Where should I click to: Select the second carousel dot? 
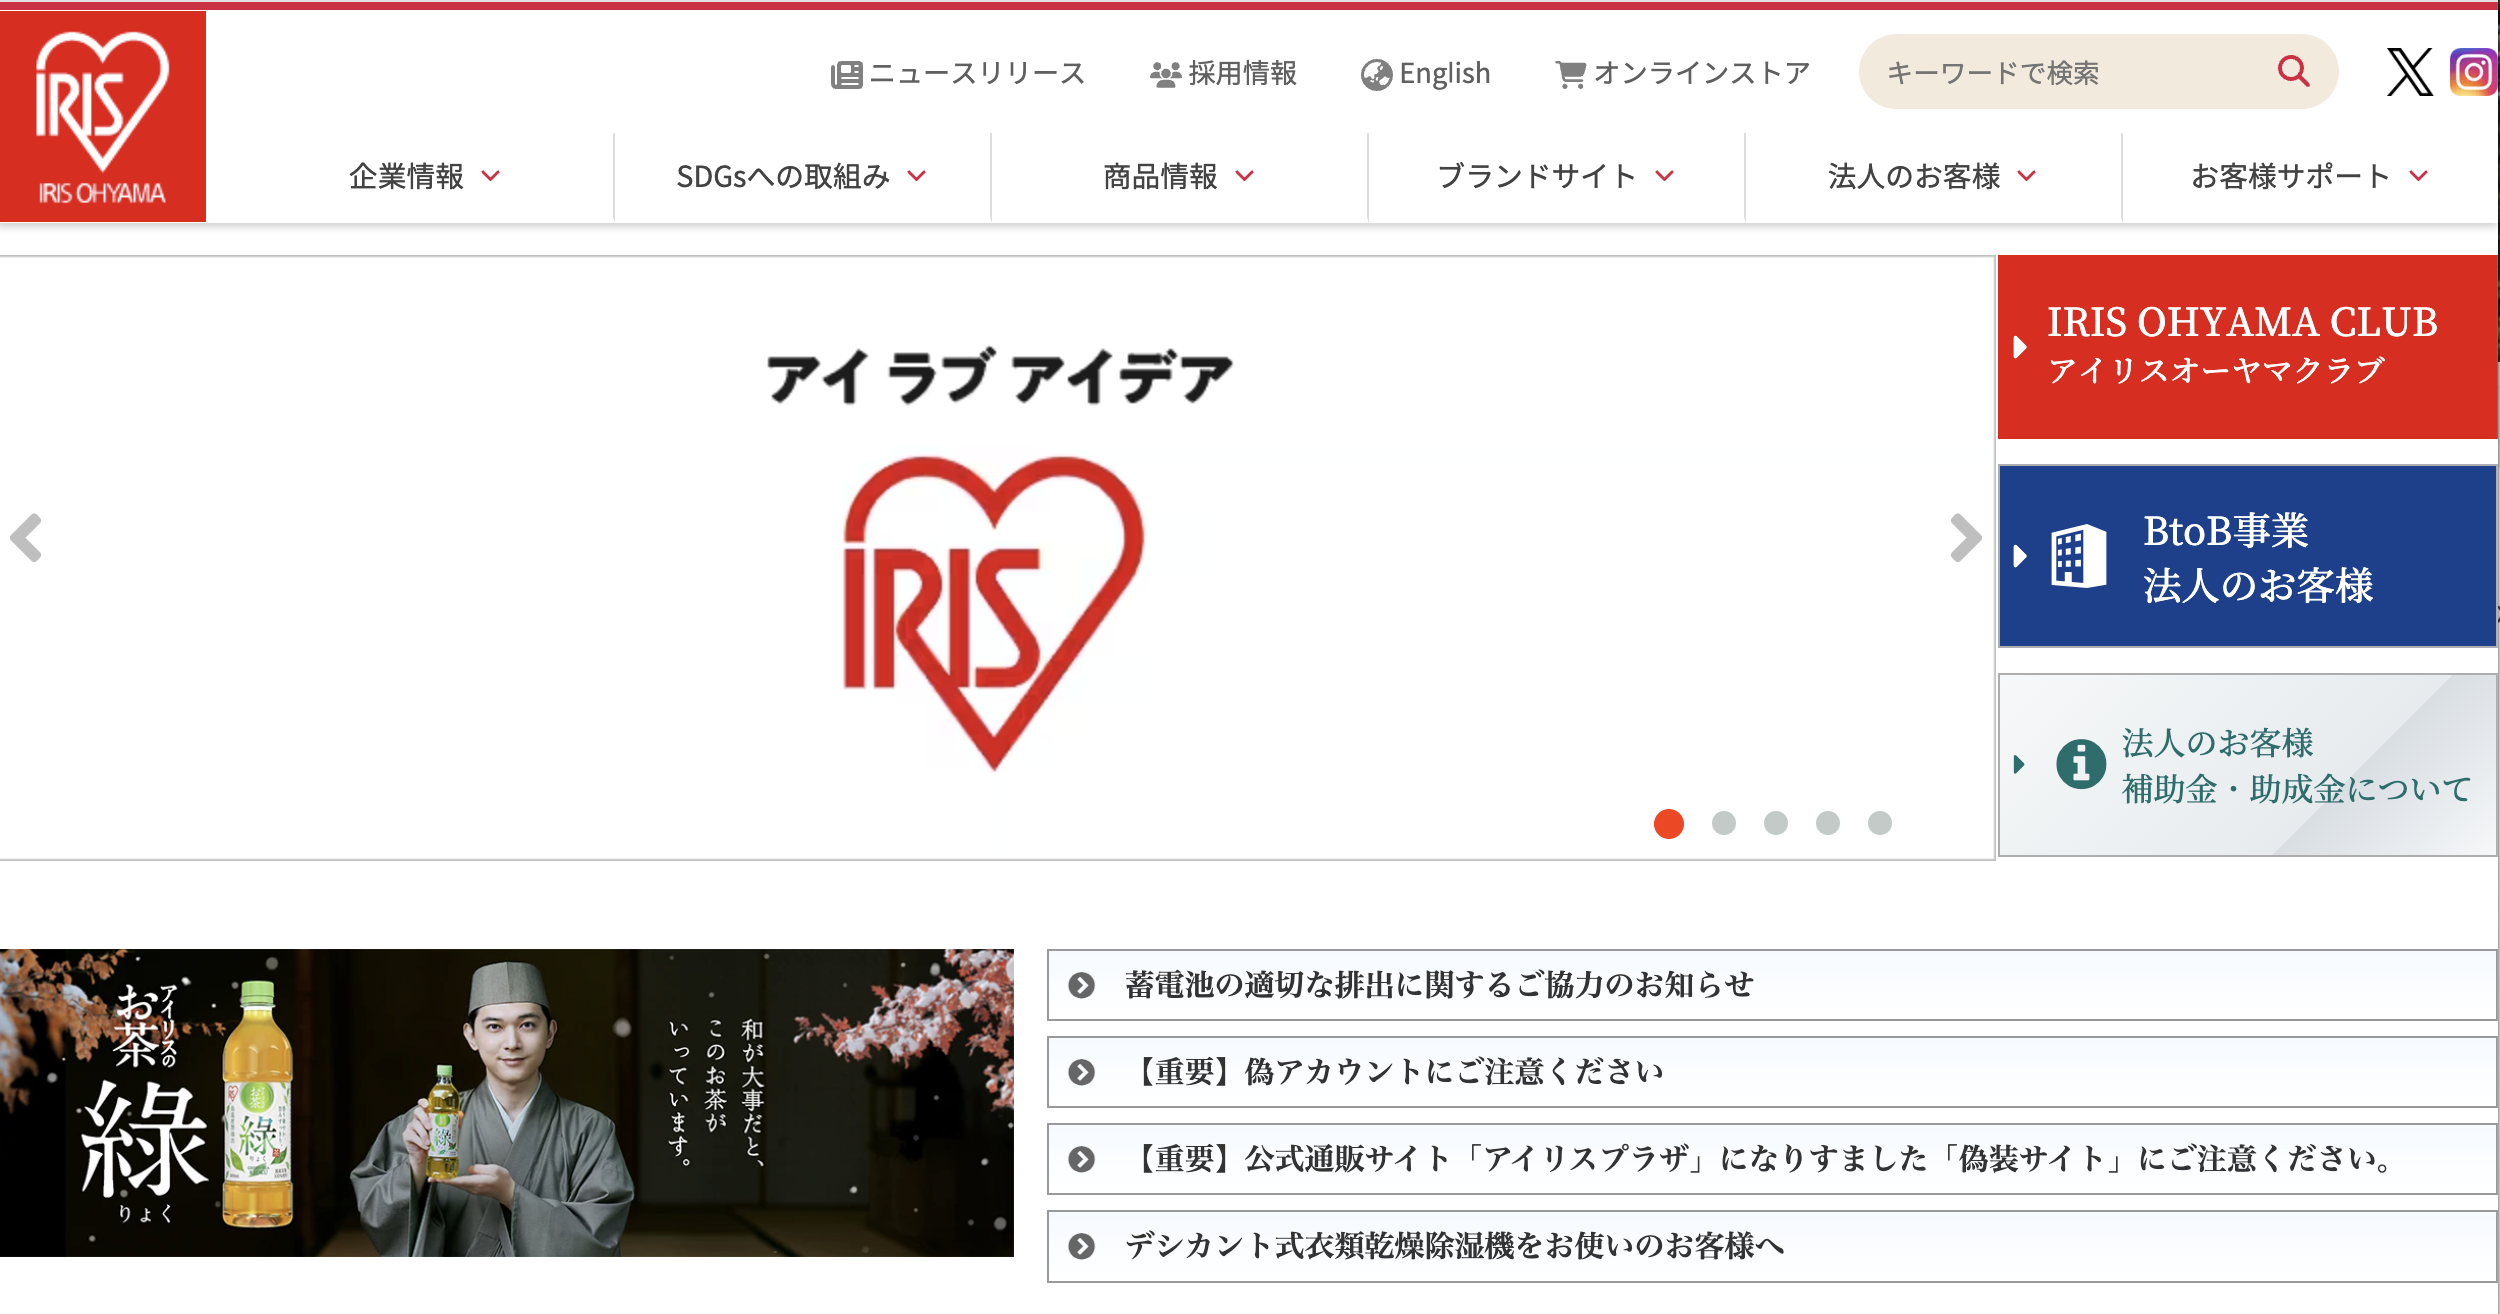(1723, 823)
